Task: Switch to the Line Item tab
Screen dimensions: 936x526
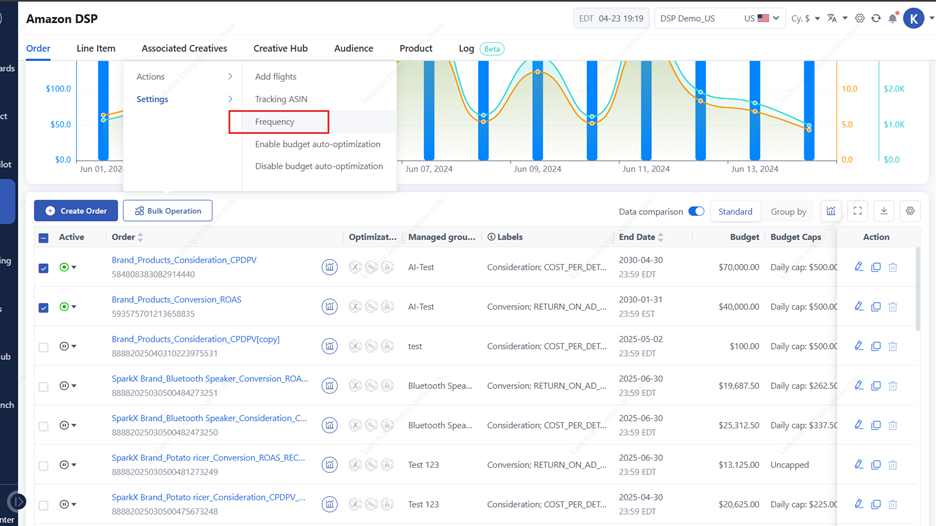Action: tap(96, 48)
